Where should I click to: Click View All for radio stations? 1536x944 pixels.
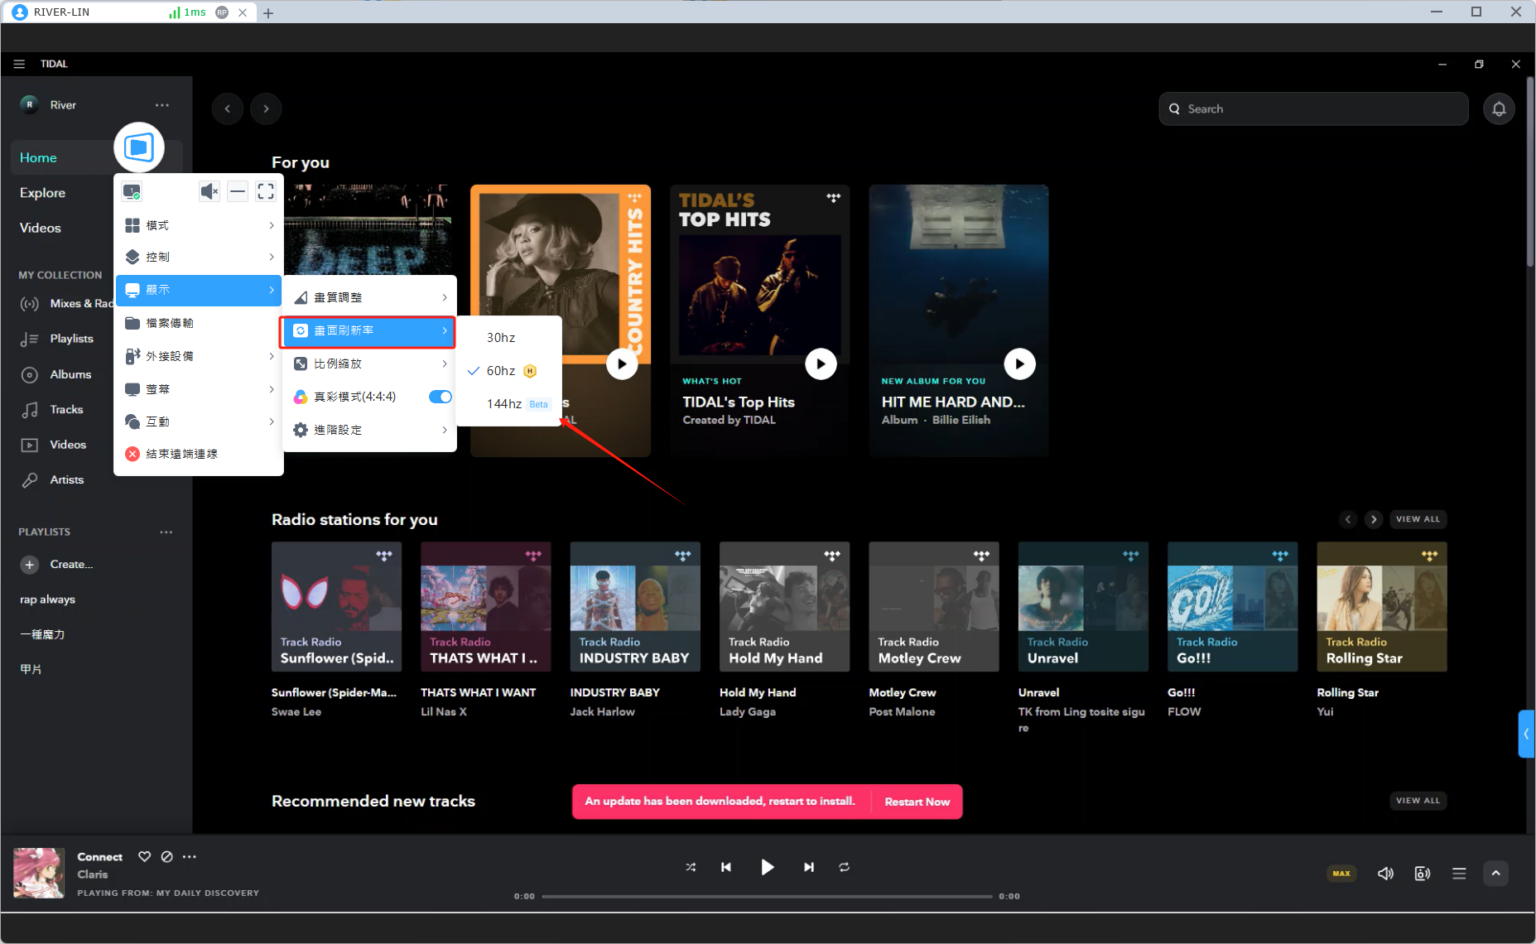pyautogui.click(x=1417, y=519)
